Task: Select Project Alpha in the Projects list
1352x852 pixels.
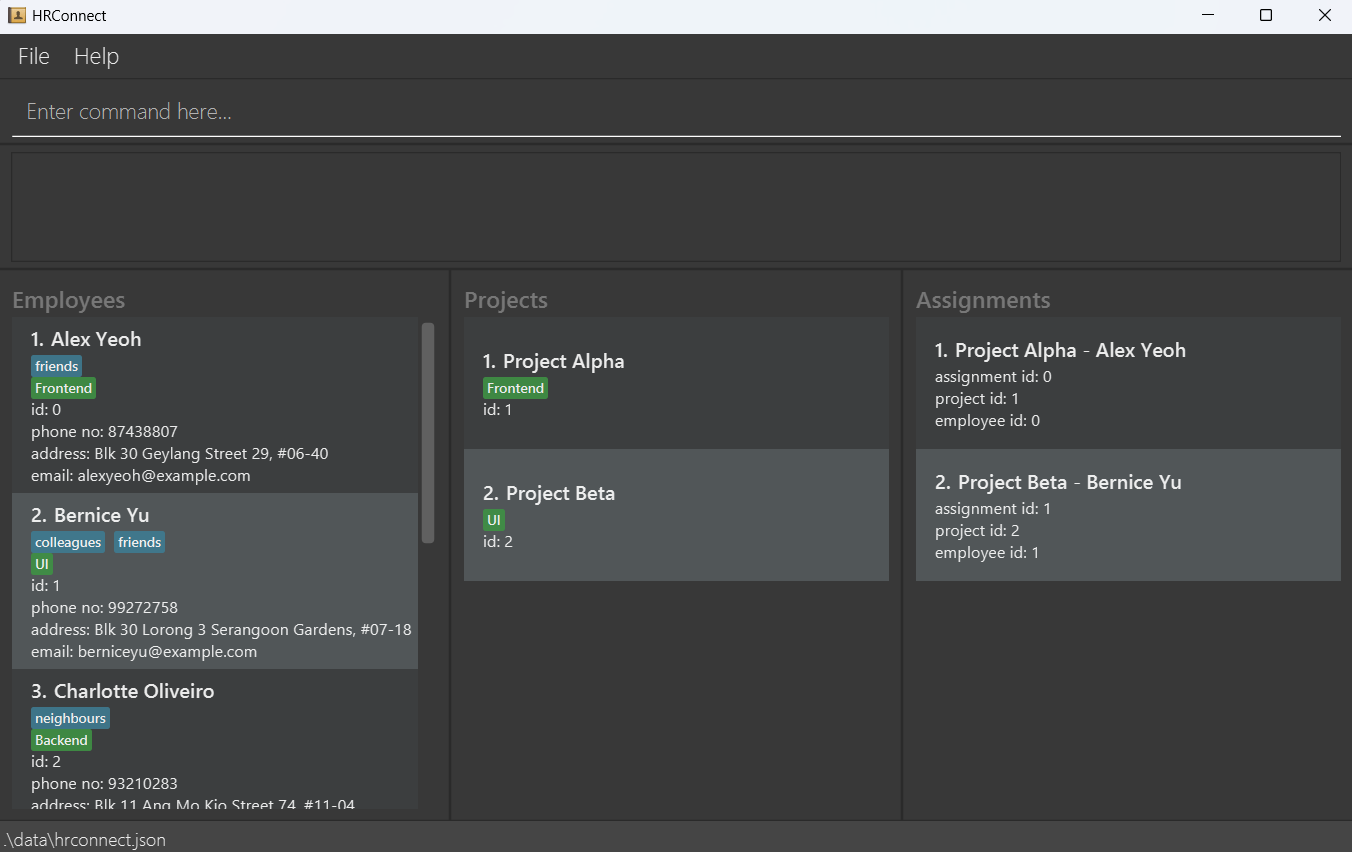Action: tap(676, 383)
